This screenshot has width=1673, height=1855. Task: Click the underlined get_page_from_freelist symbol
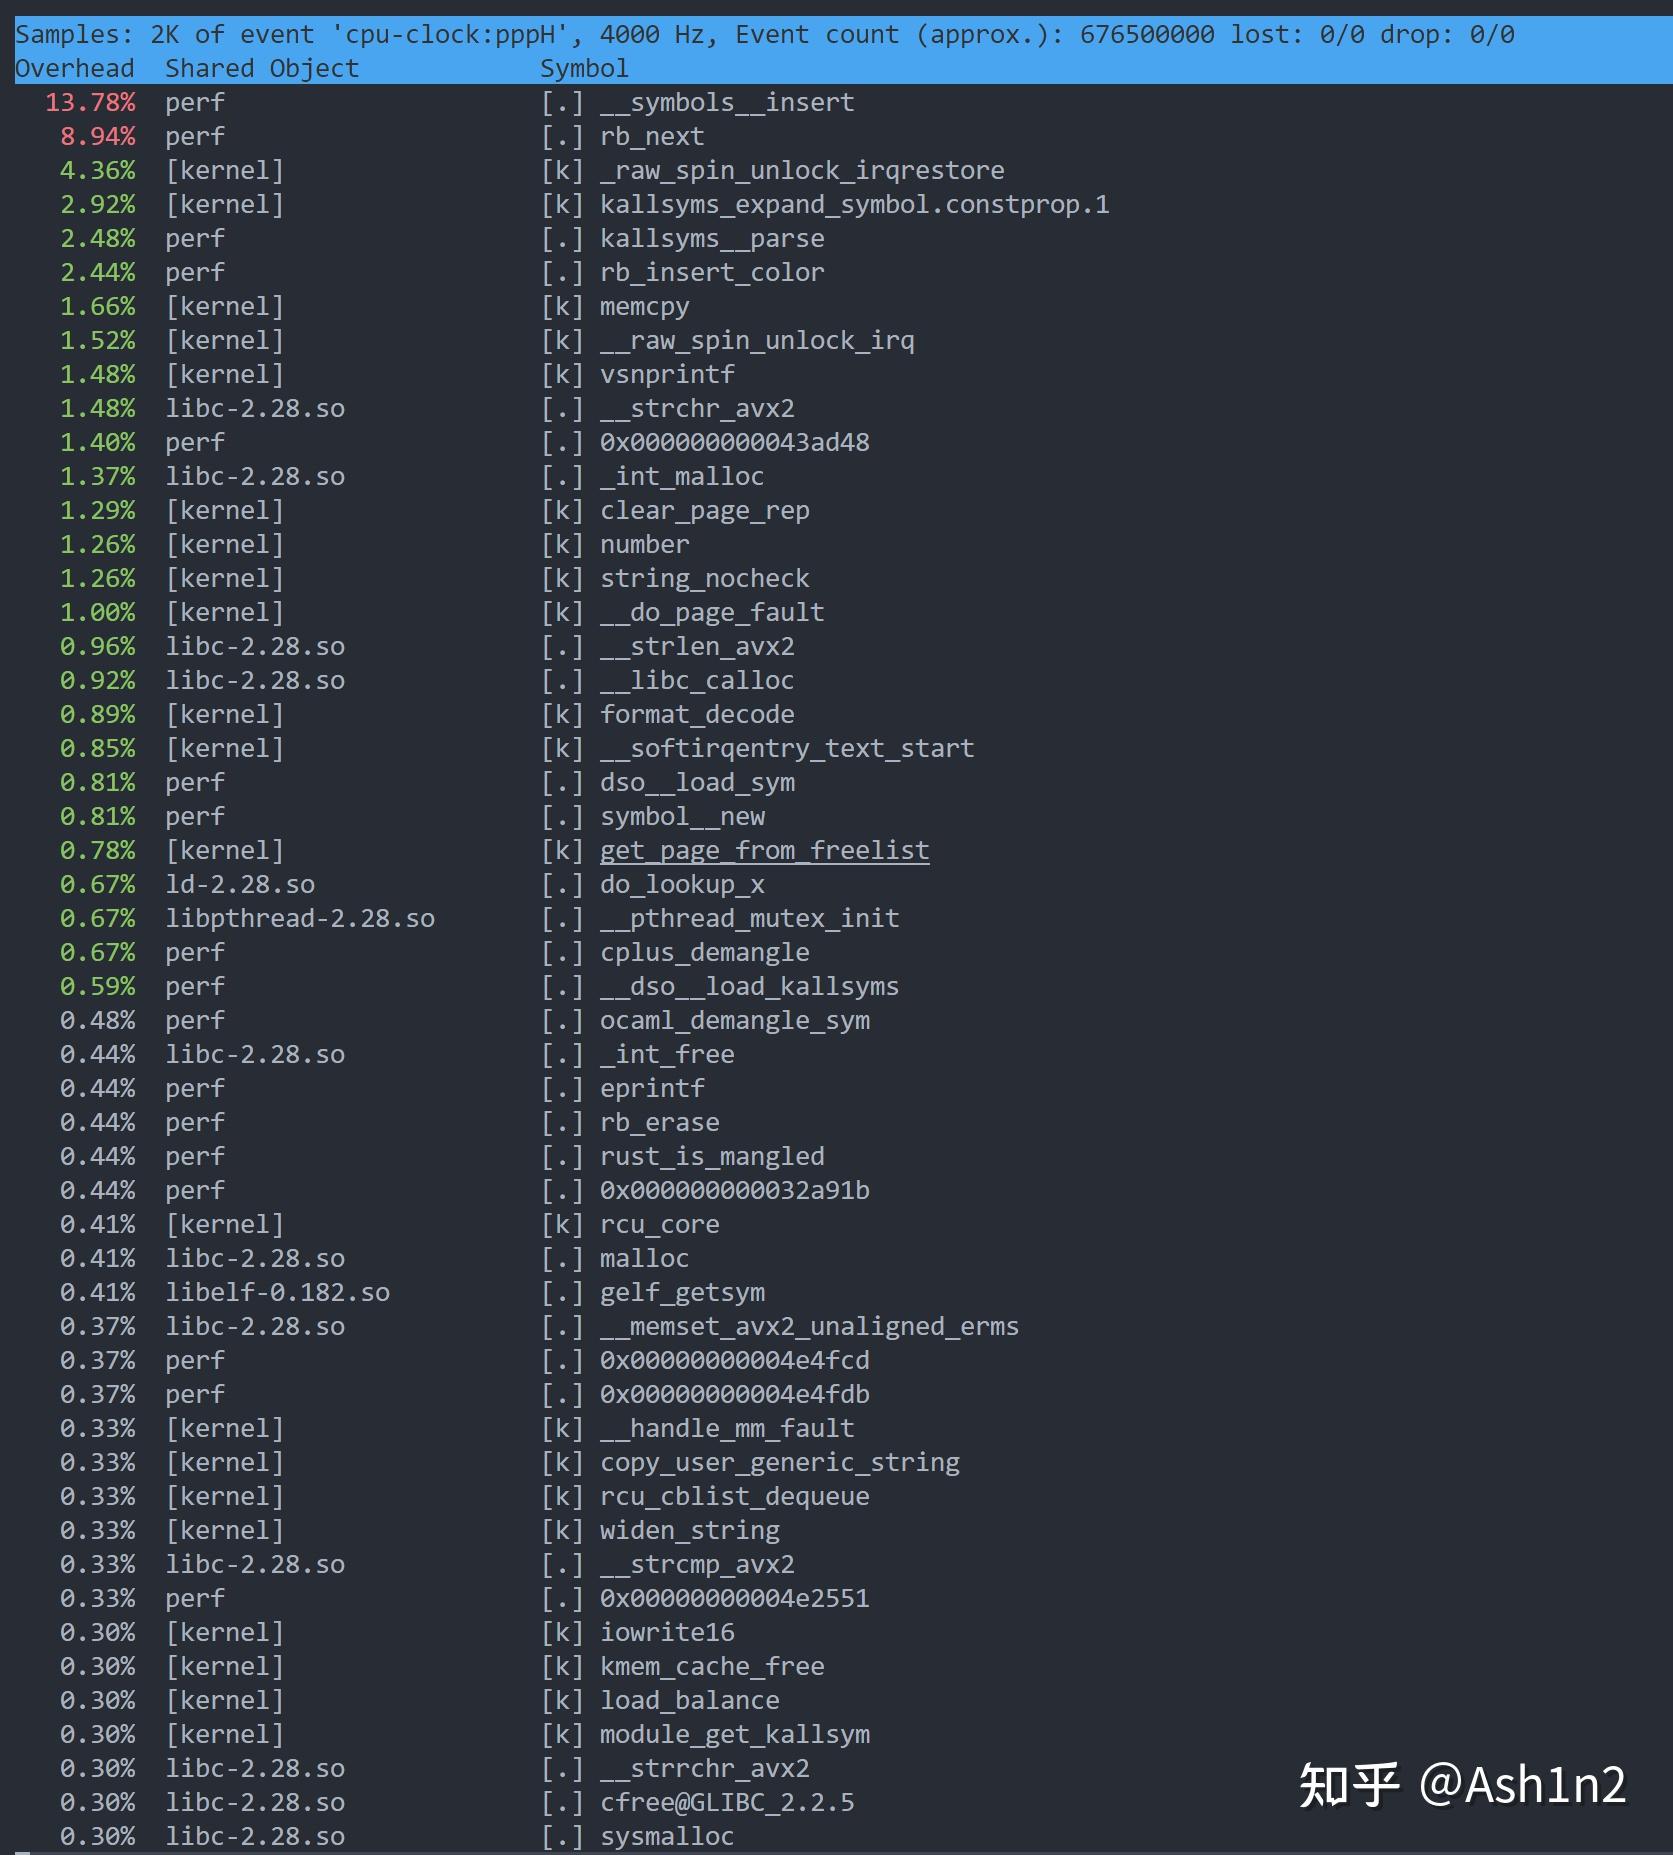click(x=764, y=851)
